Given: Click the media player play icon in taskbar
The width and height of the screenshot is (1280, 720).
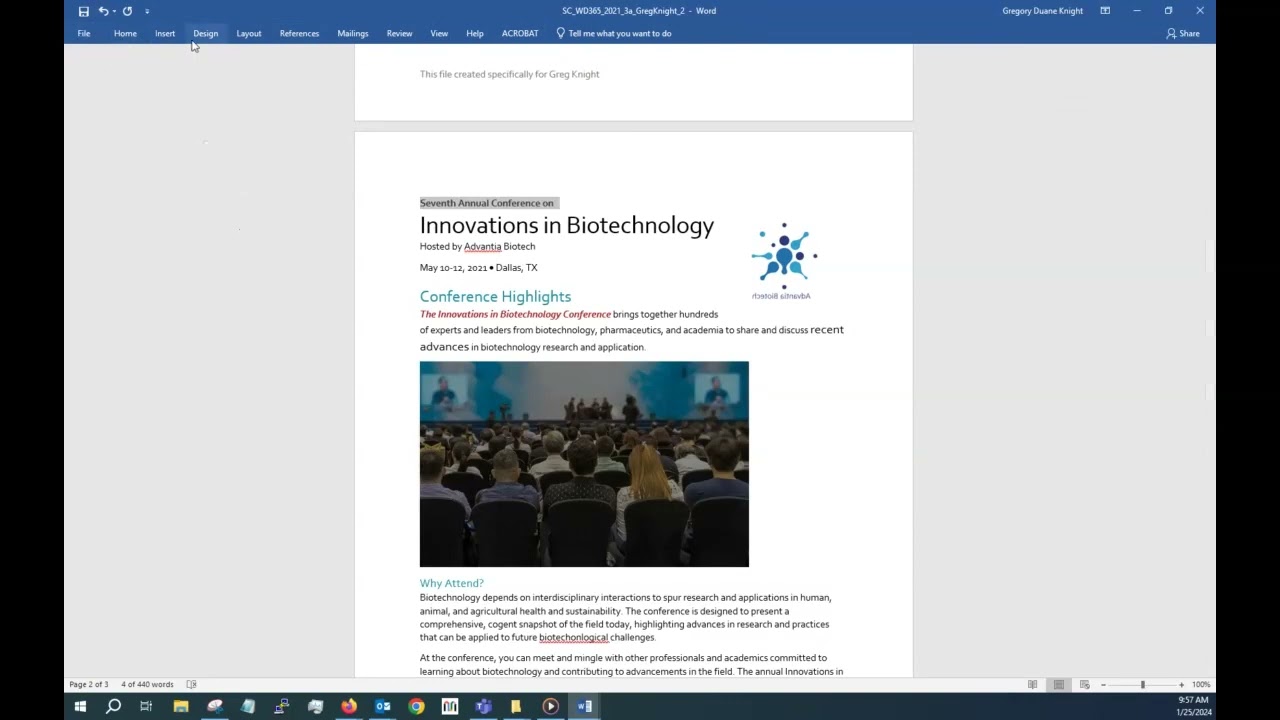Looking at the screenshot, I should point(550,706).
